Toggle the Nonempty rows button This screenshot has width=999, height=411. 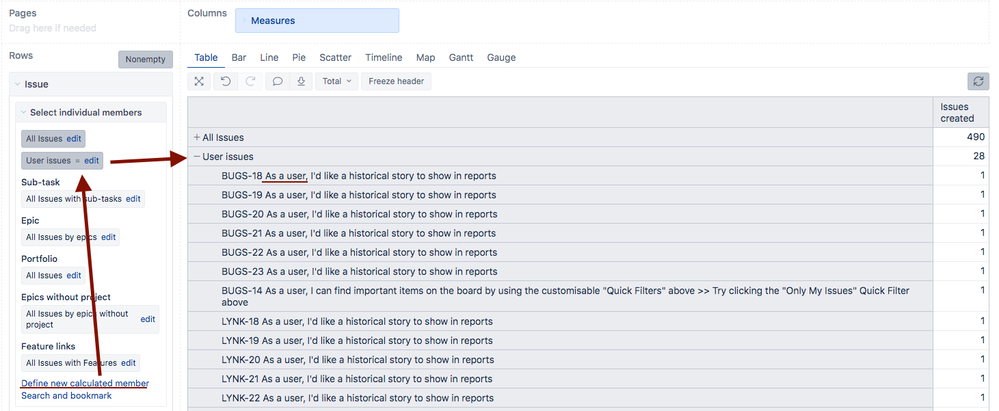pyautogui.click(x=145, y=59)
